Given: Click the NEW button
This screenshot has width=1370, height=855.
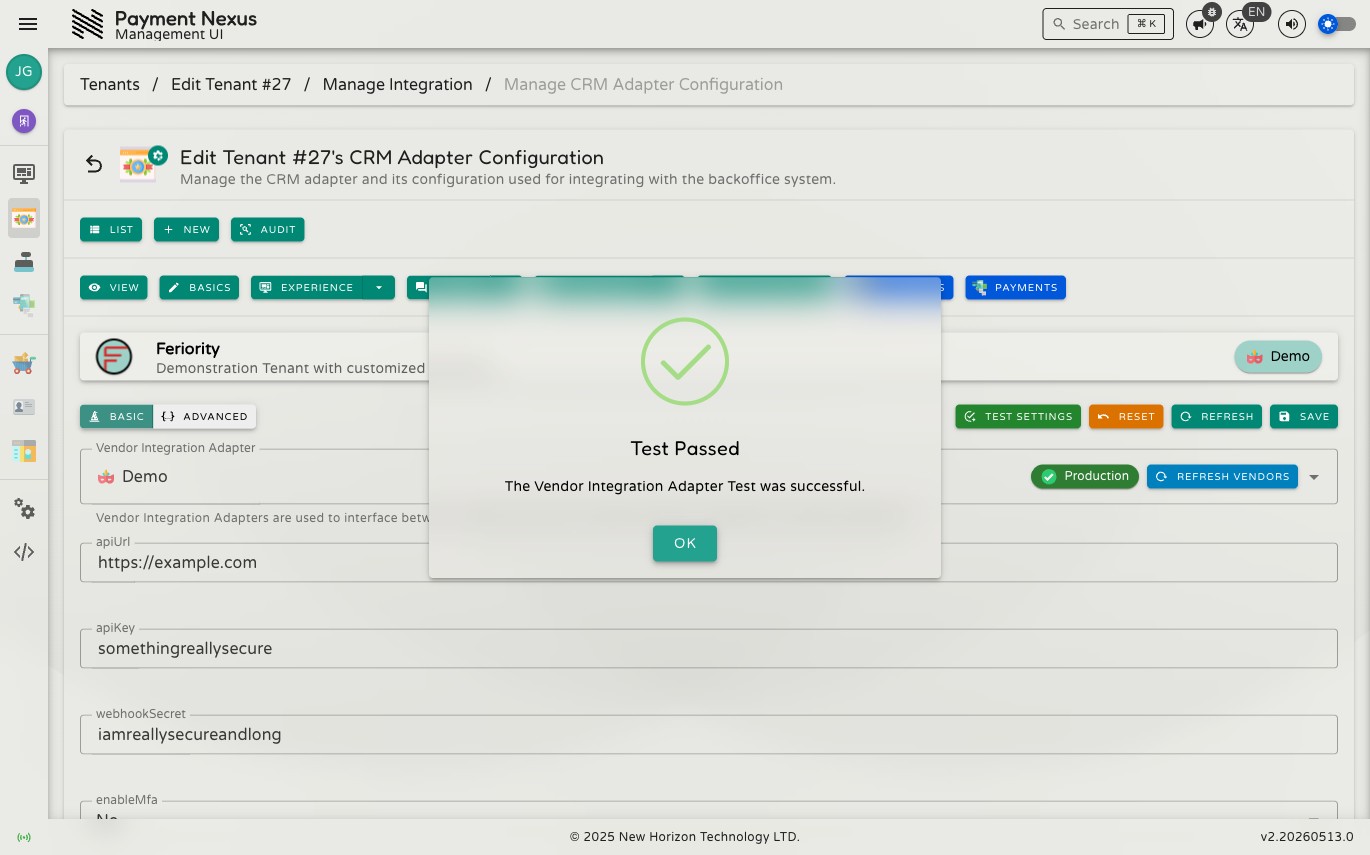Looking at the screenshot, I should click(x=187, y=229).
